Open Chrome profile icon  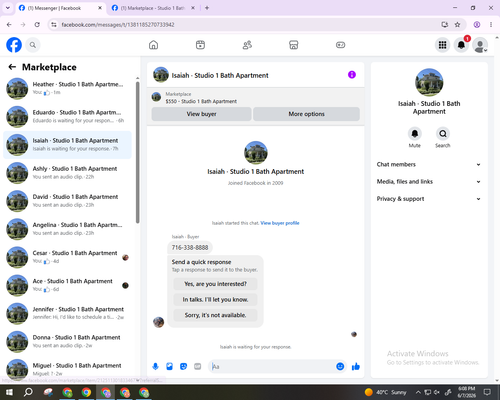pyautogui.click(x=477, y=25)
